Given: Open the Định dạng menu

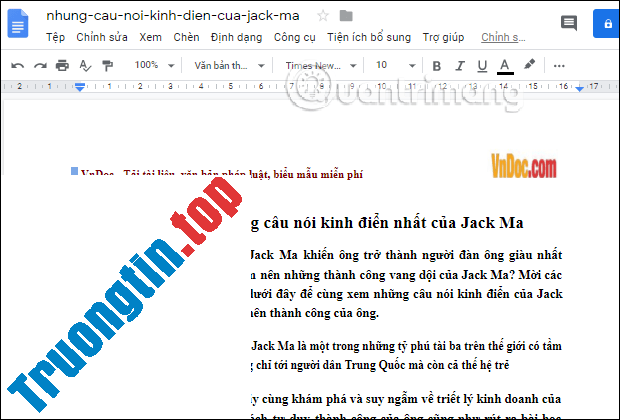Looking at the screenshot, I should click(236, 38).
